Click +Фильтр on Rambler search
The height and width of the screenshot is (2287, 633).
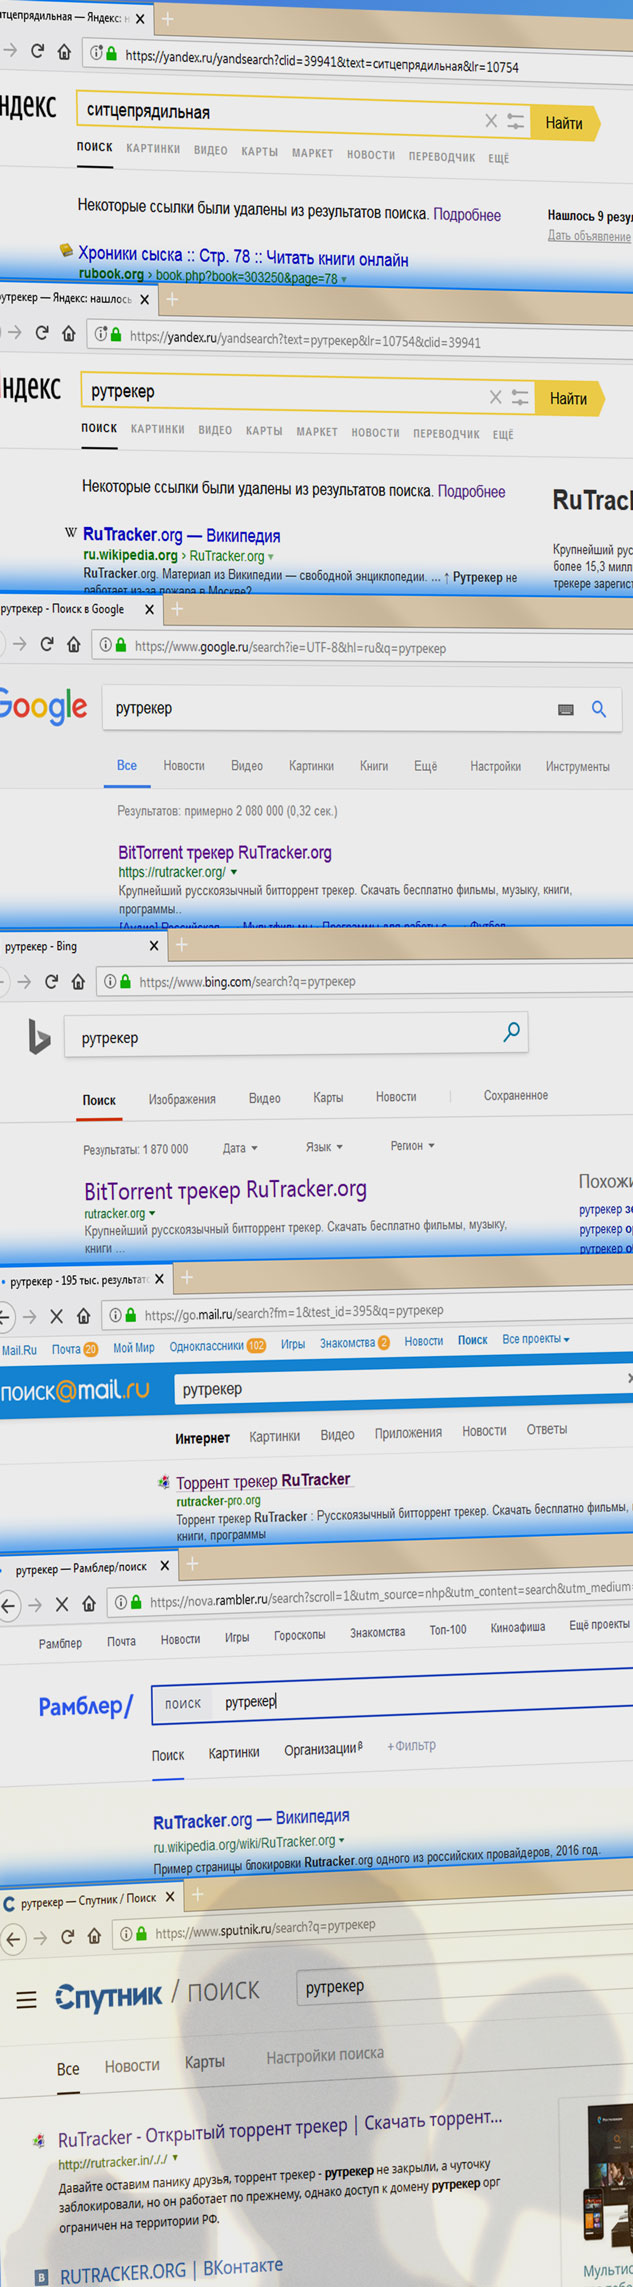tap(411, 1746)
